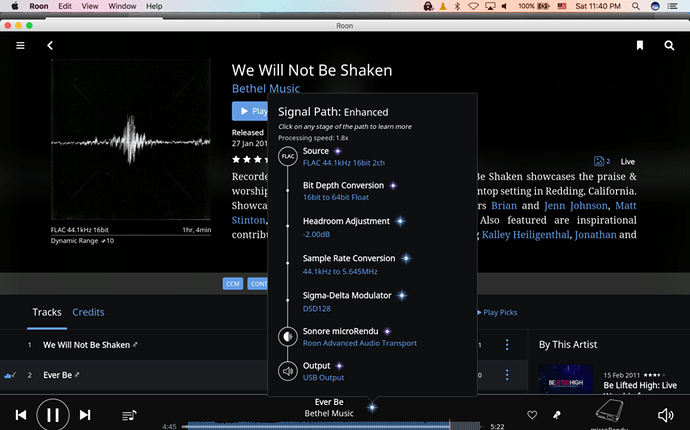Open the volume control speaker icon

coord(665,415)
